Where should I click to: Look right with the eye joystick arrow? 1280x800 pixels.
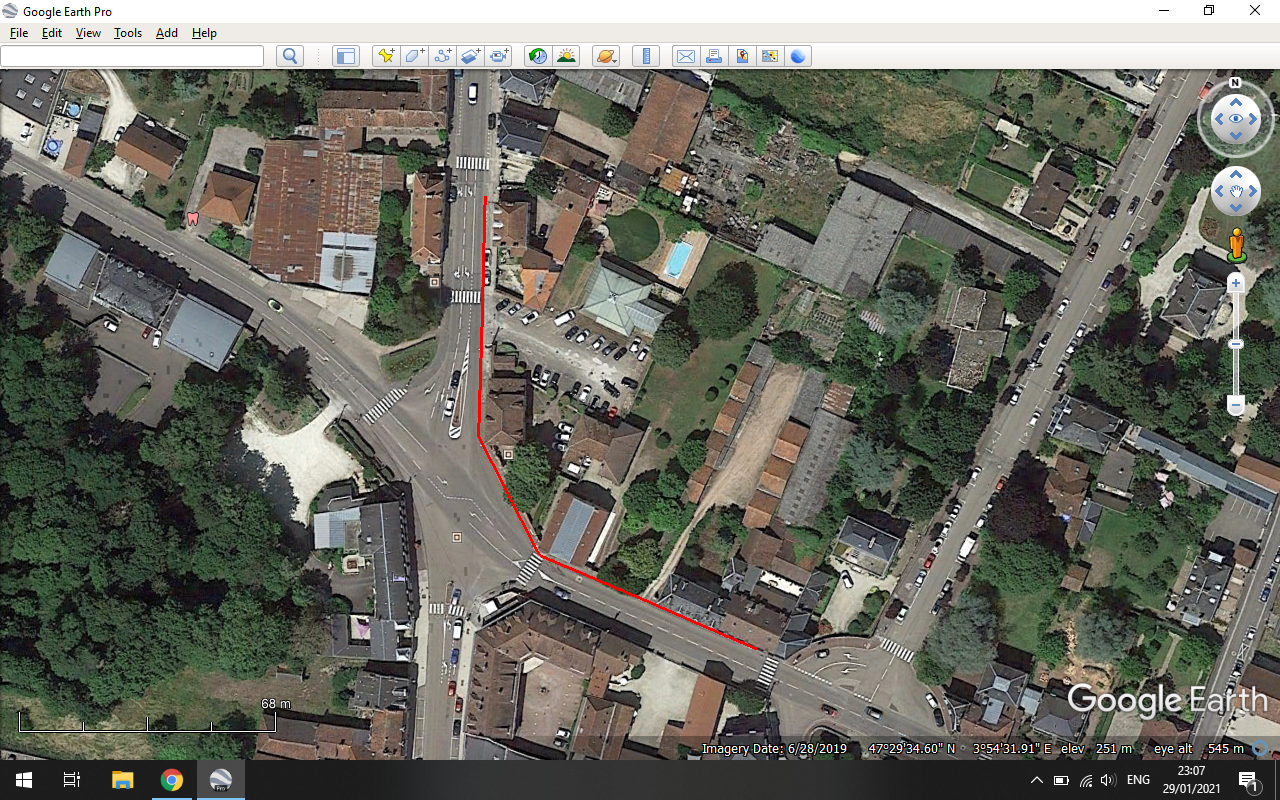[1254, 119]
